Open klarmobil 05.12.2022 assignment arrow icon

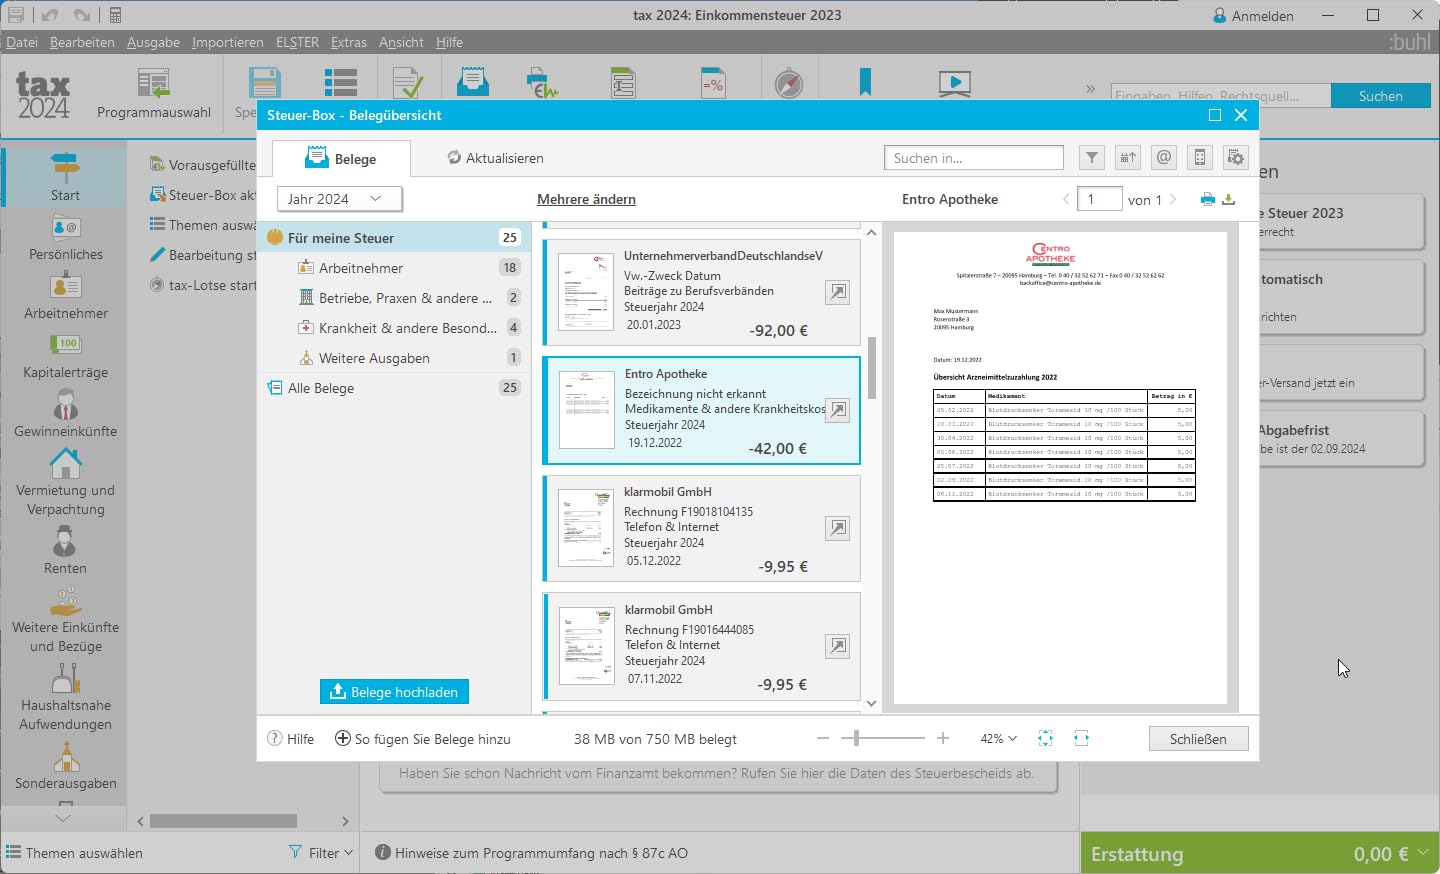(838, 528)
